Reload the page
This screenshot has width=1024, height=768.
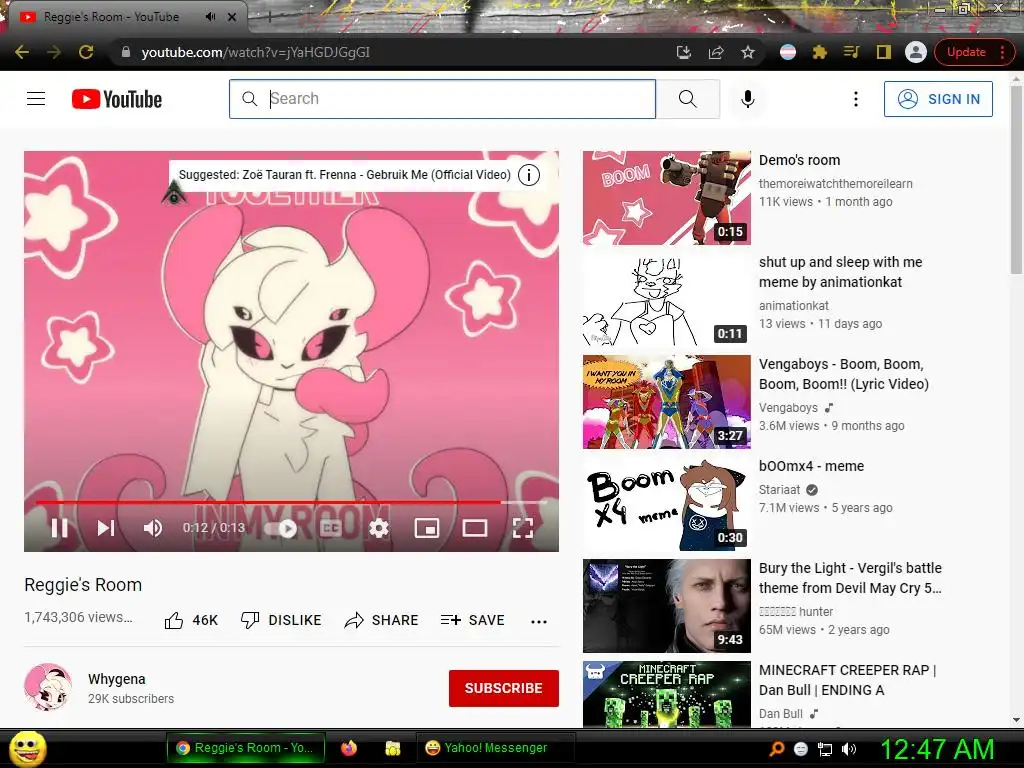[86, 52]
